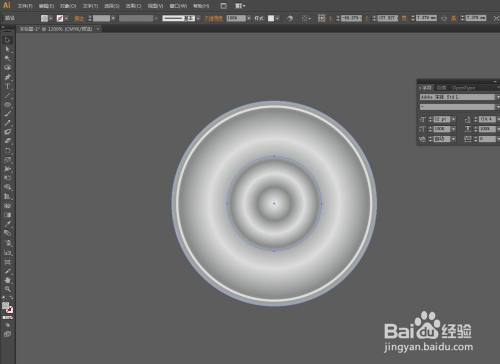This screenshot has height=364, width=500.
Task: Select the Pen tool
Action: (7, 77)
